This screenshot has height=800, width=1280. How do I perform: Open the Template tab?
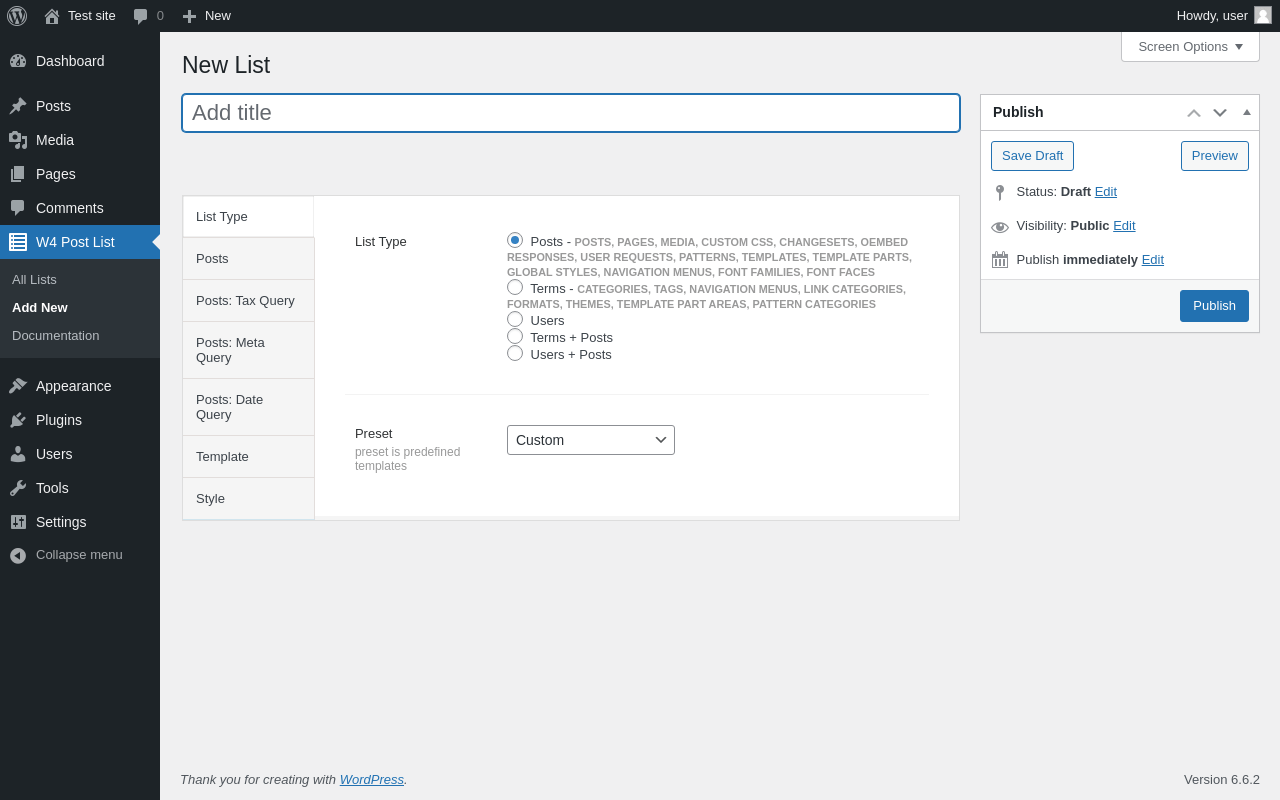click(248, 457)
